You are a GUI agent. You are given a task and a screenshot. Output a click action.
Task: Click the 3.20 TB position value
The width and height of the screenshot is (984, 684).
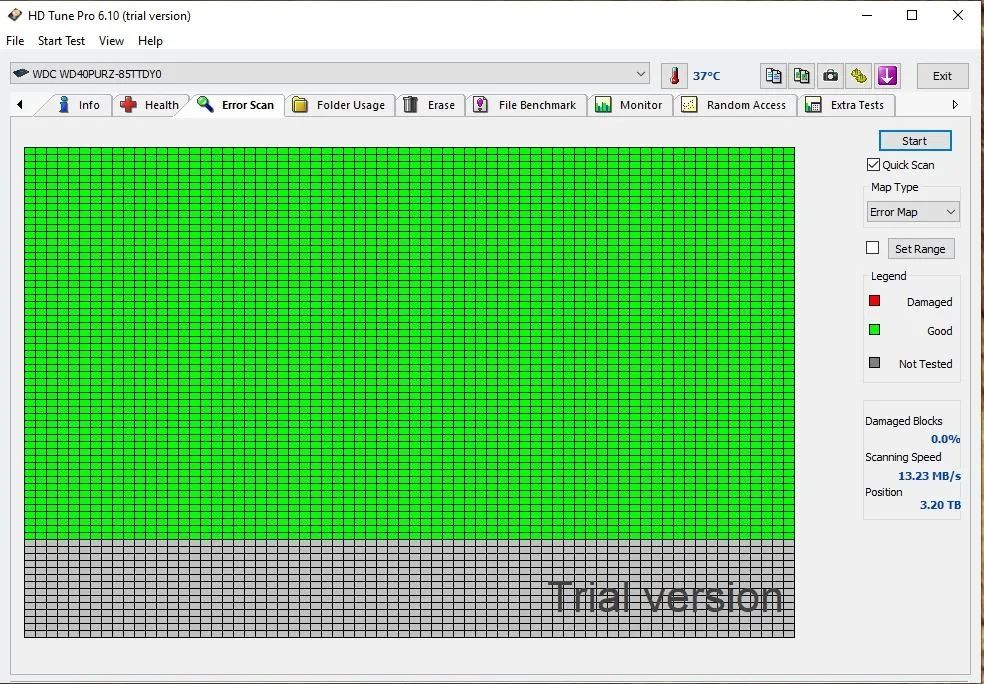pos(940,505)
